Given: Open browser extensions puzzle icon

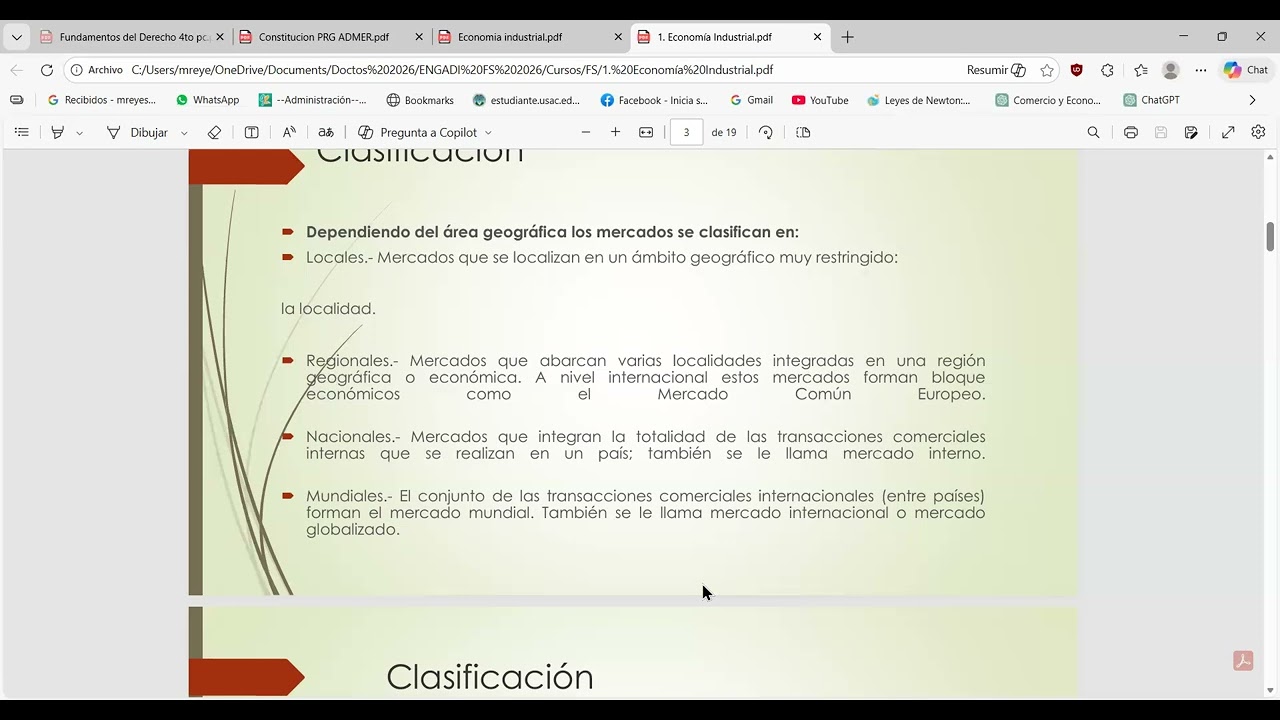Looking at the screenshot, I should point(1107,70).
